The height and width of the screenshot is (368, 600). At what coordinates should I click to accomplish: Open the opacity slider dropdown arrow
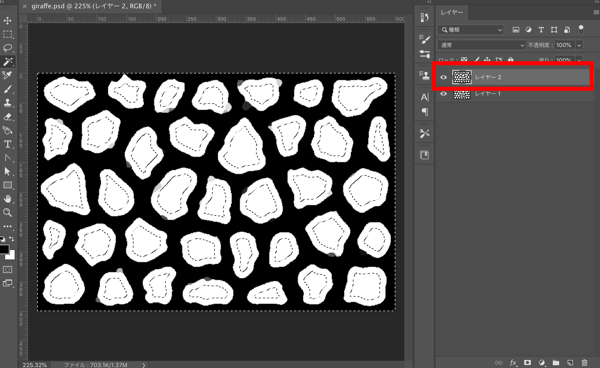(579, 45)
